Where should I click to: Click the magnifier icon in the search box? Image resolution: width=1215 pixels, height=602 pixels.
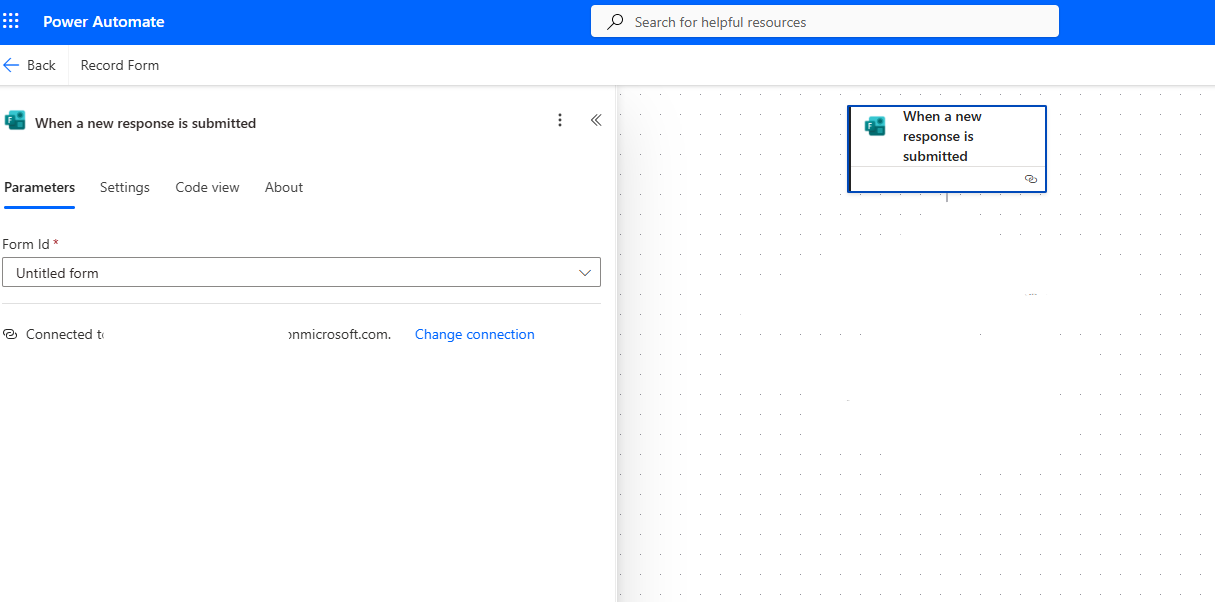(615, 22)
